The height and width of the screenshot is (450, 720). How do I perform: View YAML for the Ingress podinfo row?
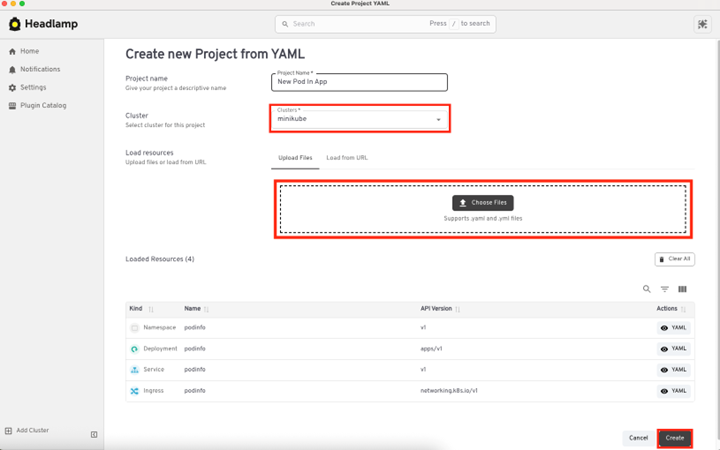point(674,391)
